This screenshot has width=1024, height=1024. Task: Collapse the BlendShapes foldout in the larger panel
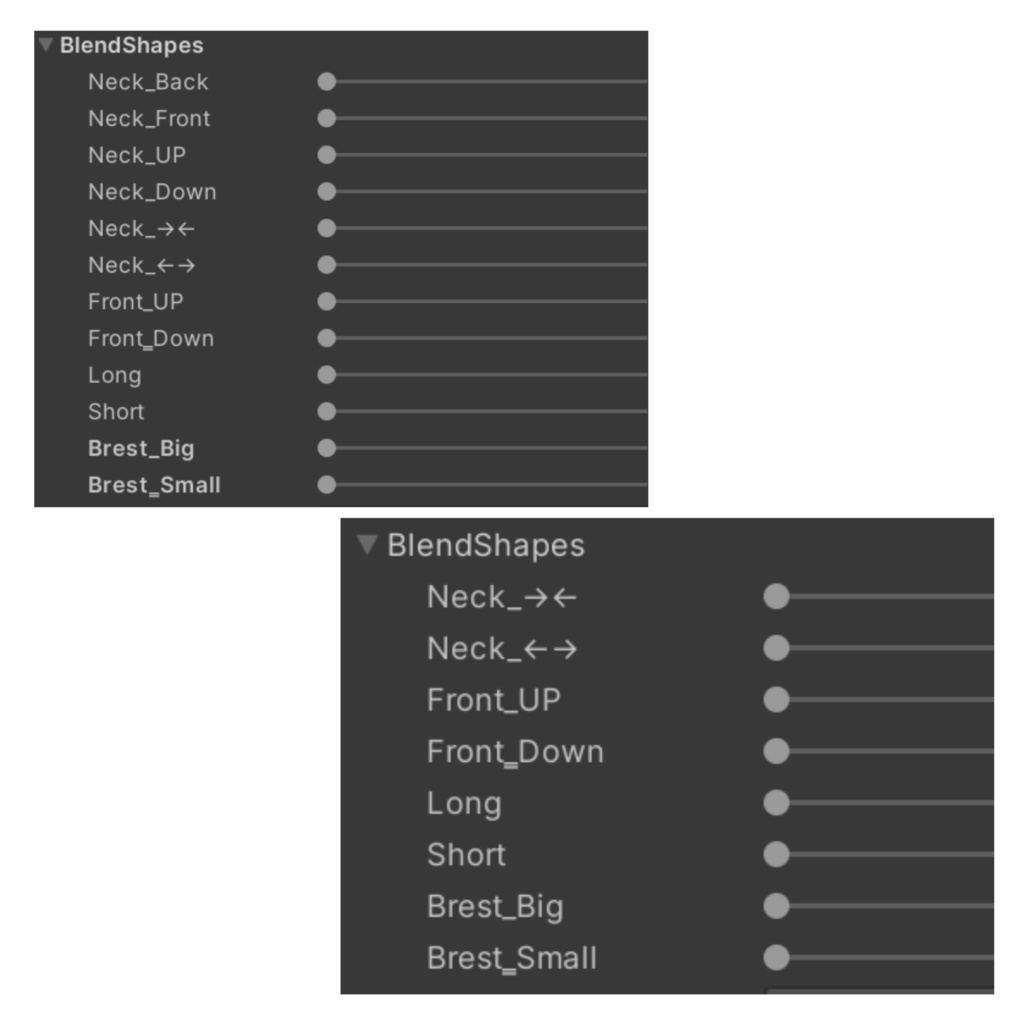(x=368, y=545)
